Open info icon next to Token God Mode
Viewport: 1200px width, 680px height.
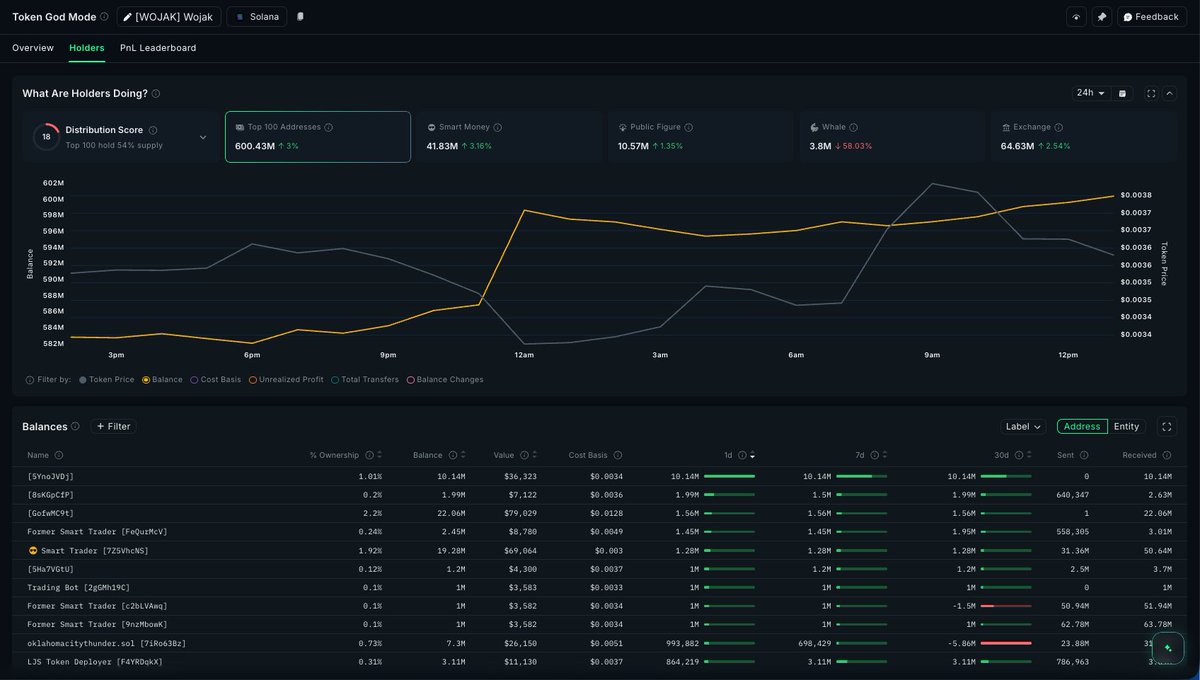click(x=105, y=17)
